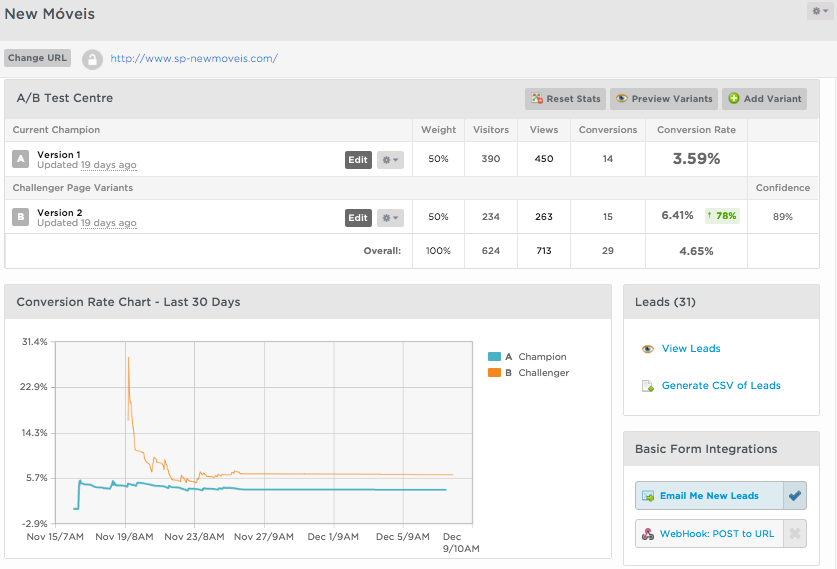
Task: Click the Weight column header
Action: click(438, 130)
